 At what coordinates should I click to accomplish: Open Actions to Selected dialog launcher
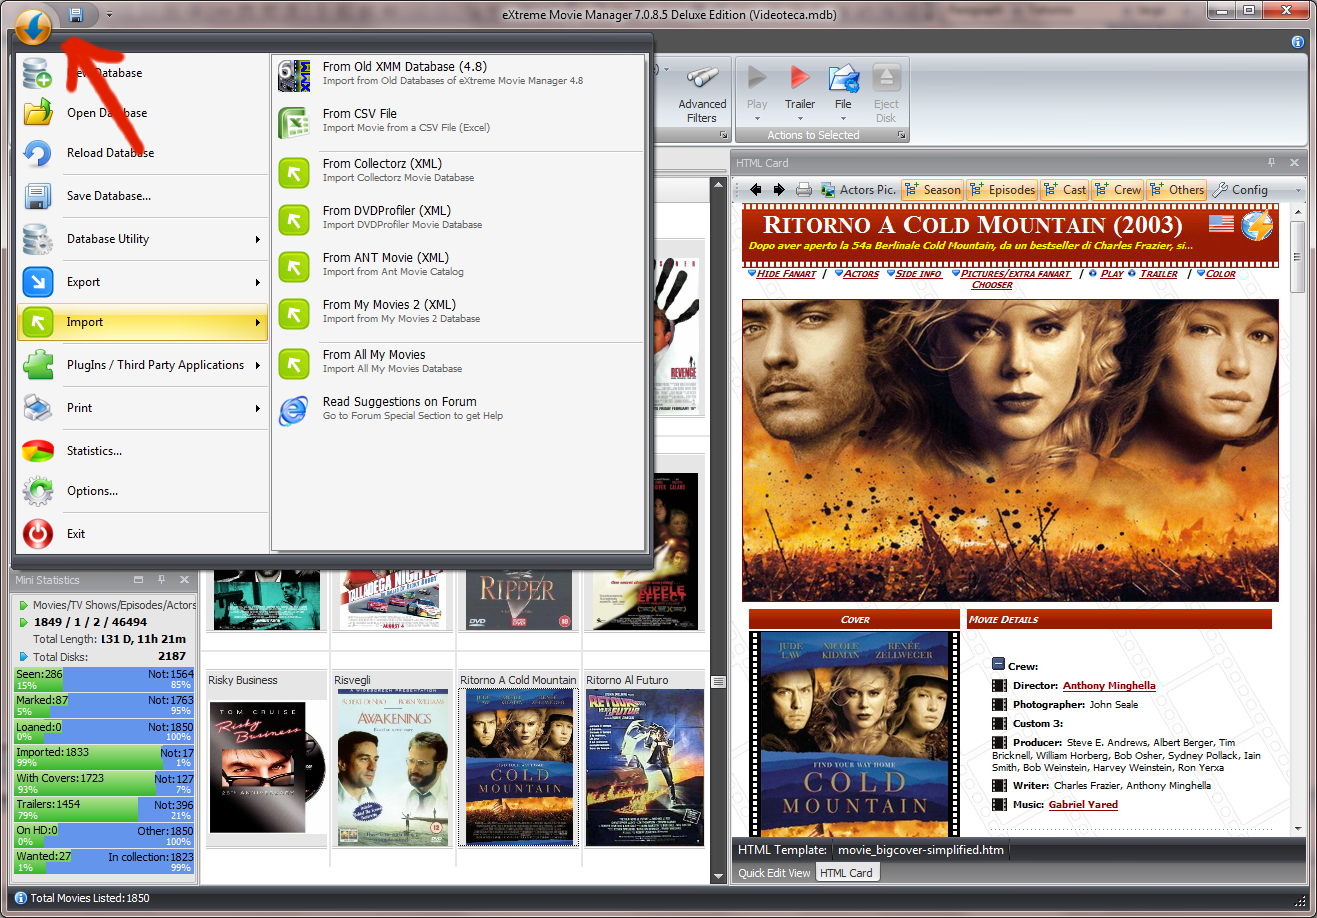click(x=901, y=135)
